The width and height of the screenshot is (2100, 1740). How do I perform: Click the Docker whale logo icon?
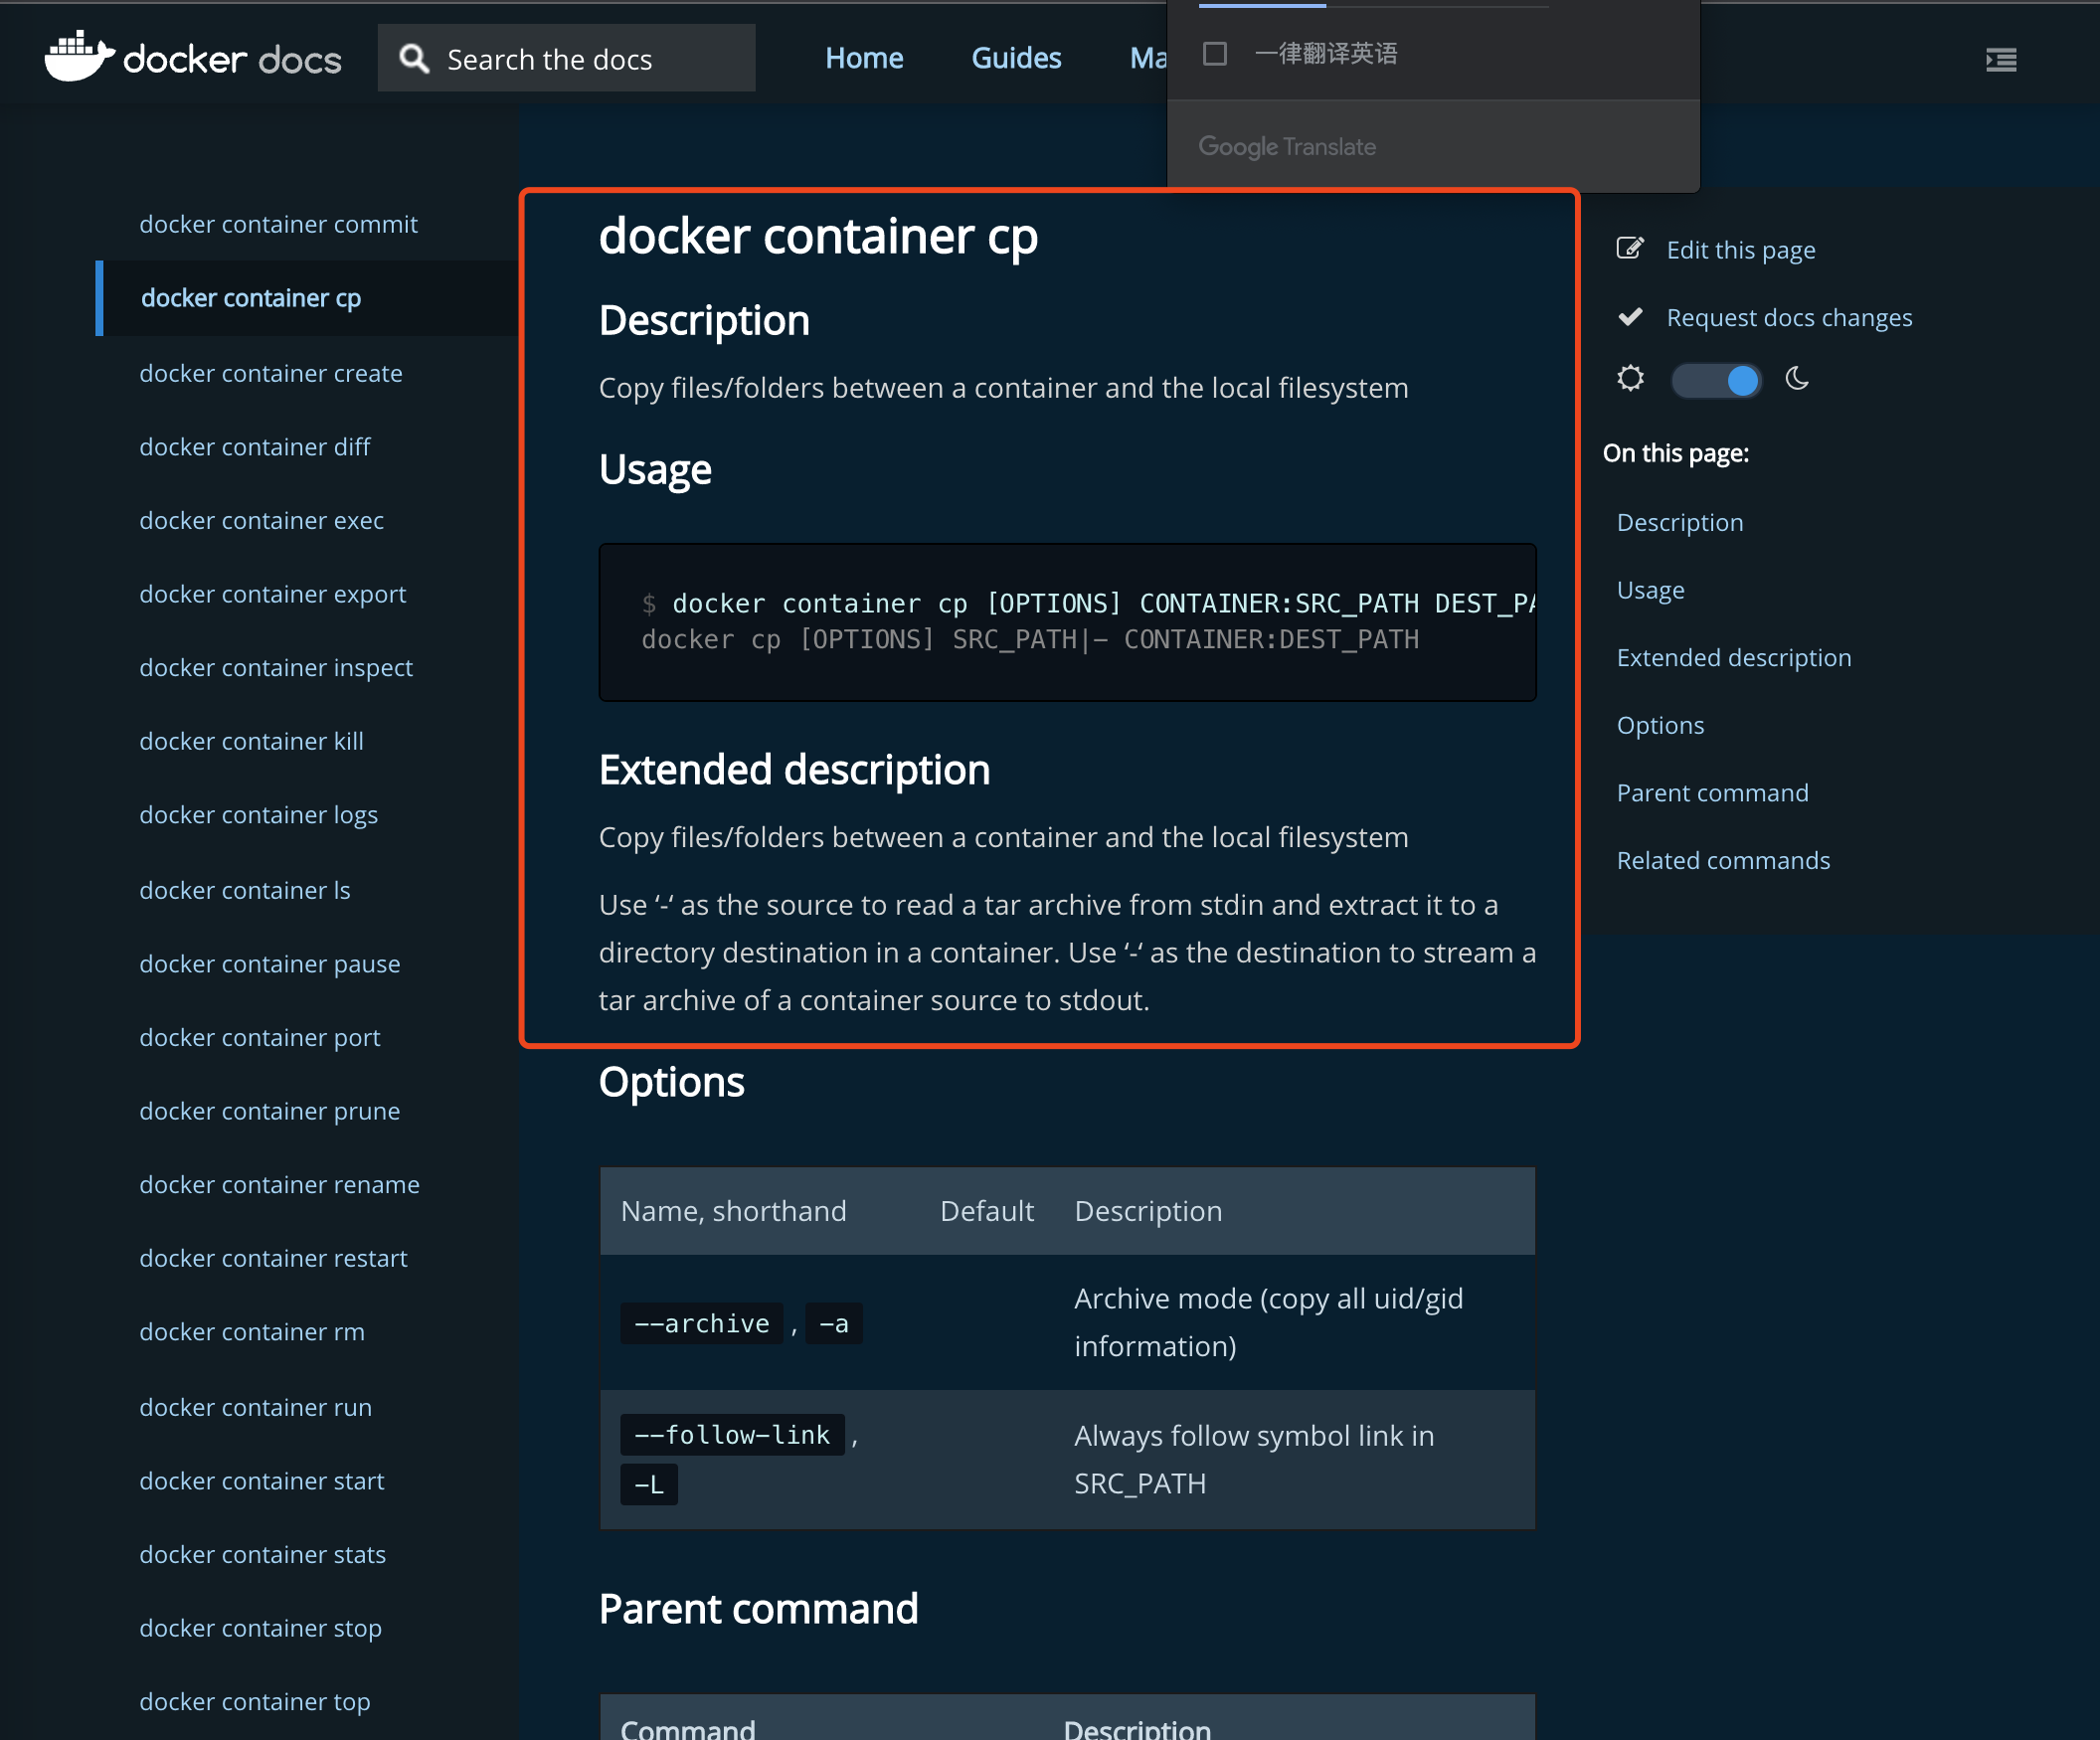point(78,56)
